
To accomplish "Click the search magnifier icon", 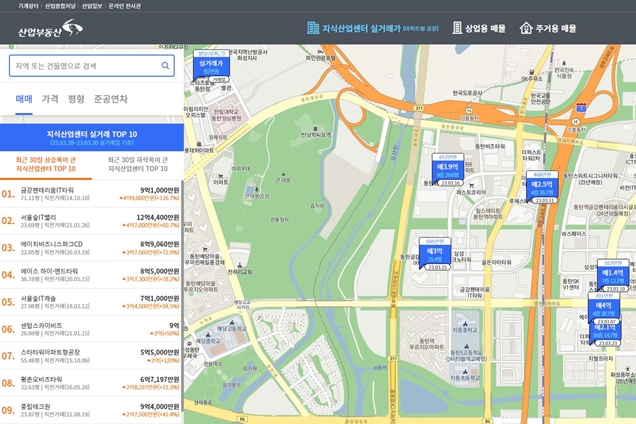I will click(165, 66).
